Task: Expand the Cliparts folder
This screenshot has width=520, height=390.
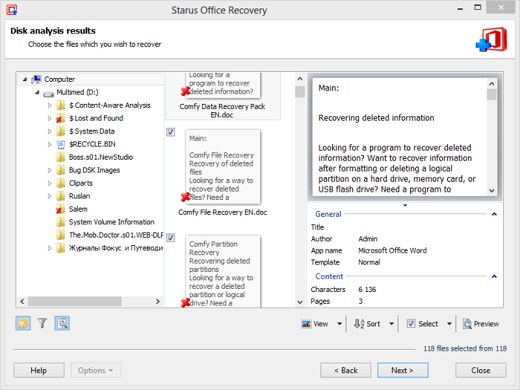Action: tap(50, 183)
